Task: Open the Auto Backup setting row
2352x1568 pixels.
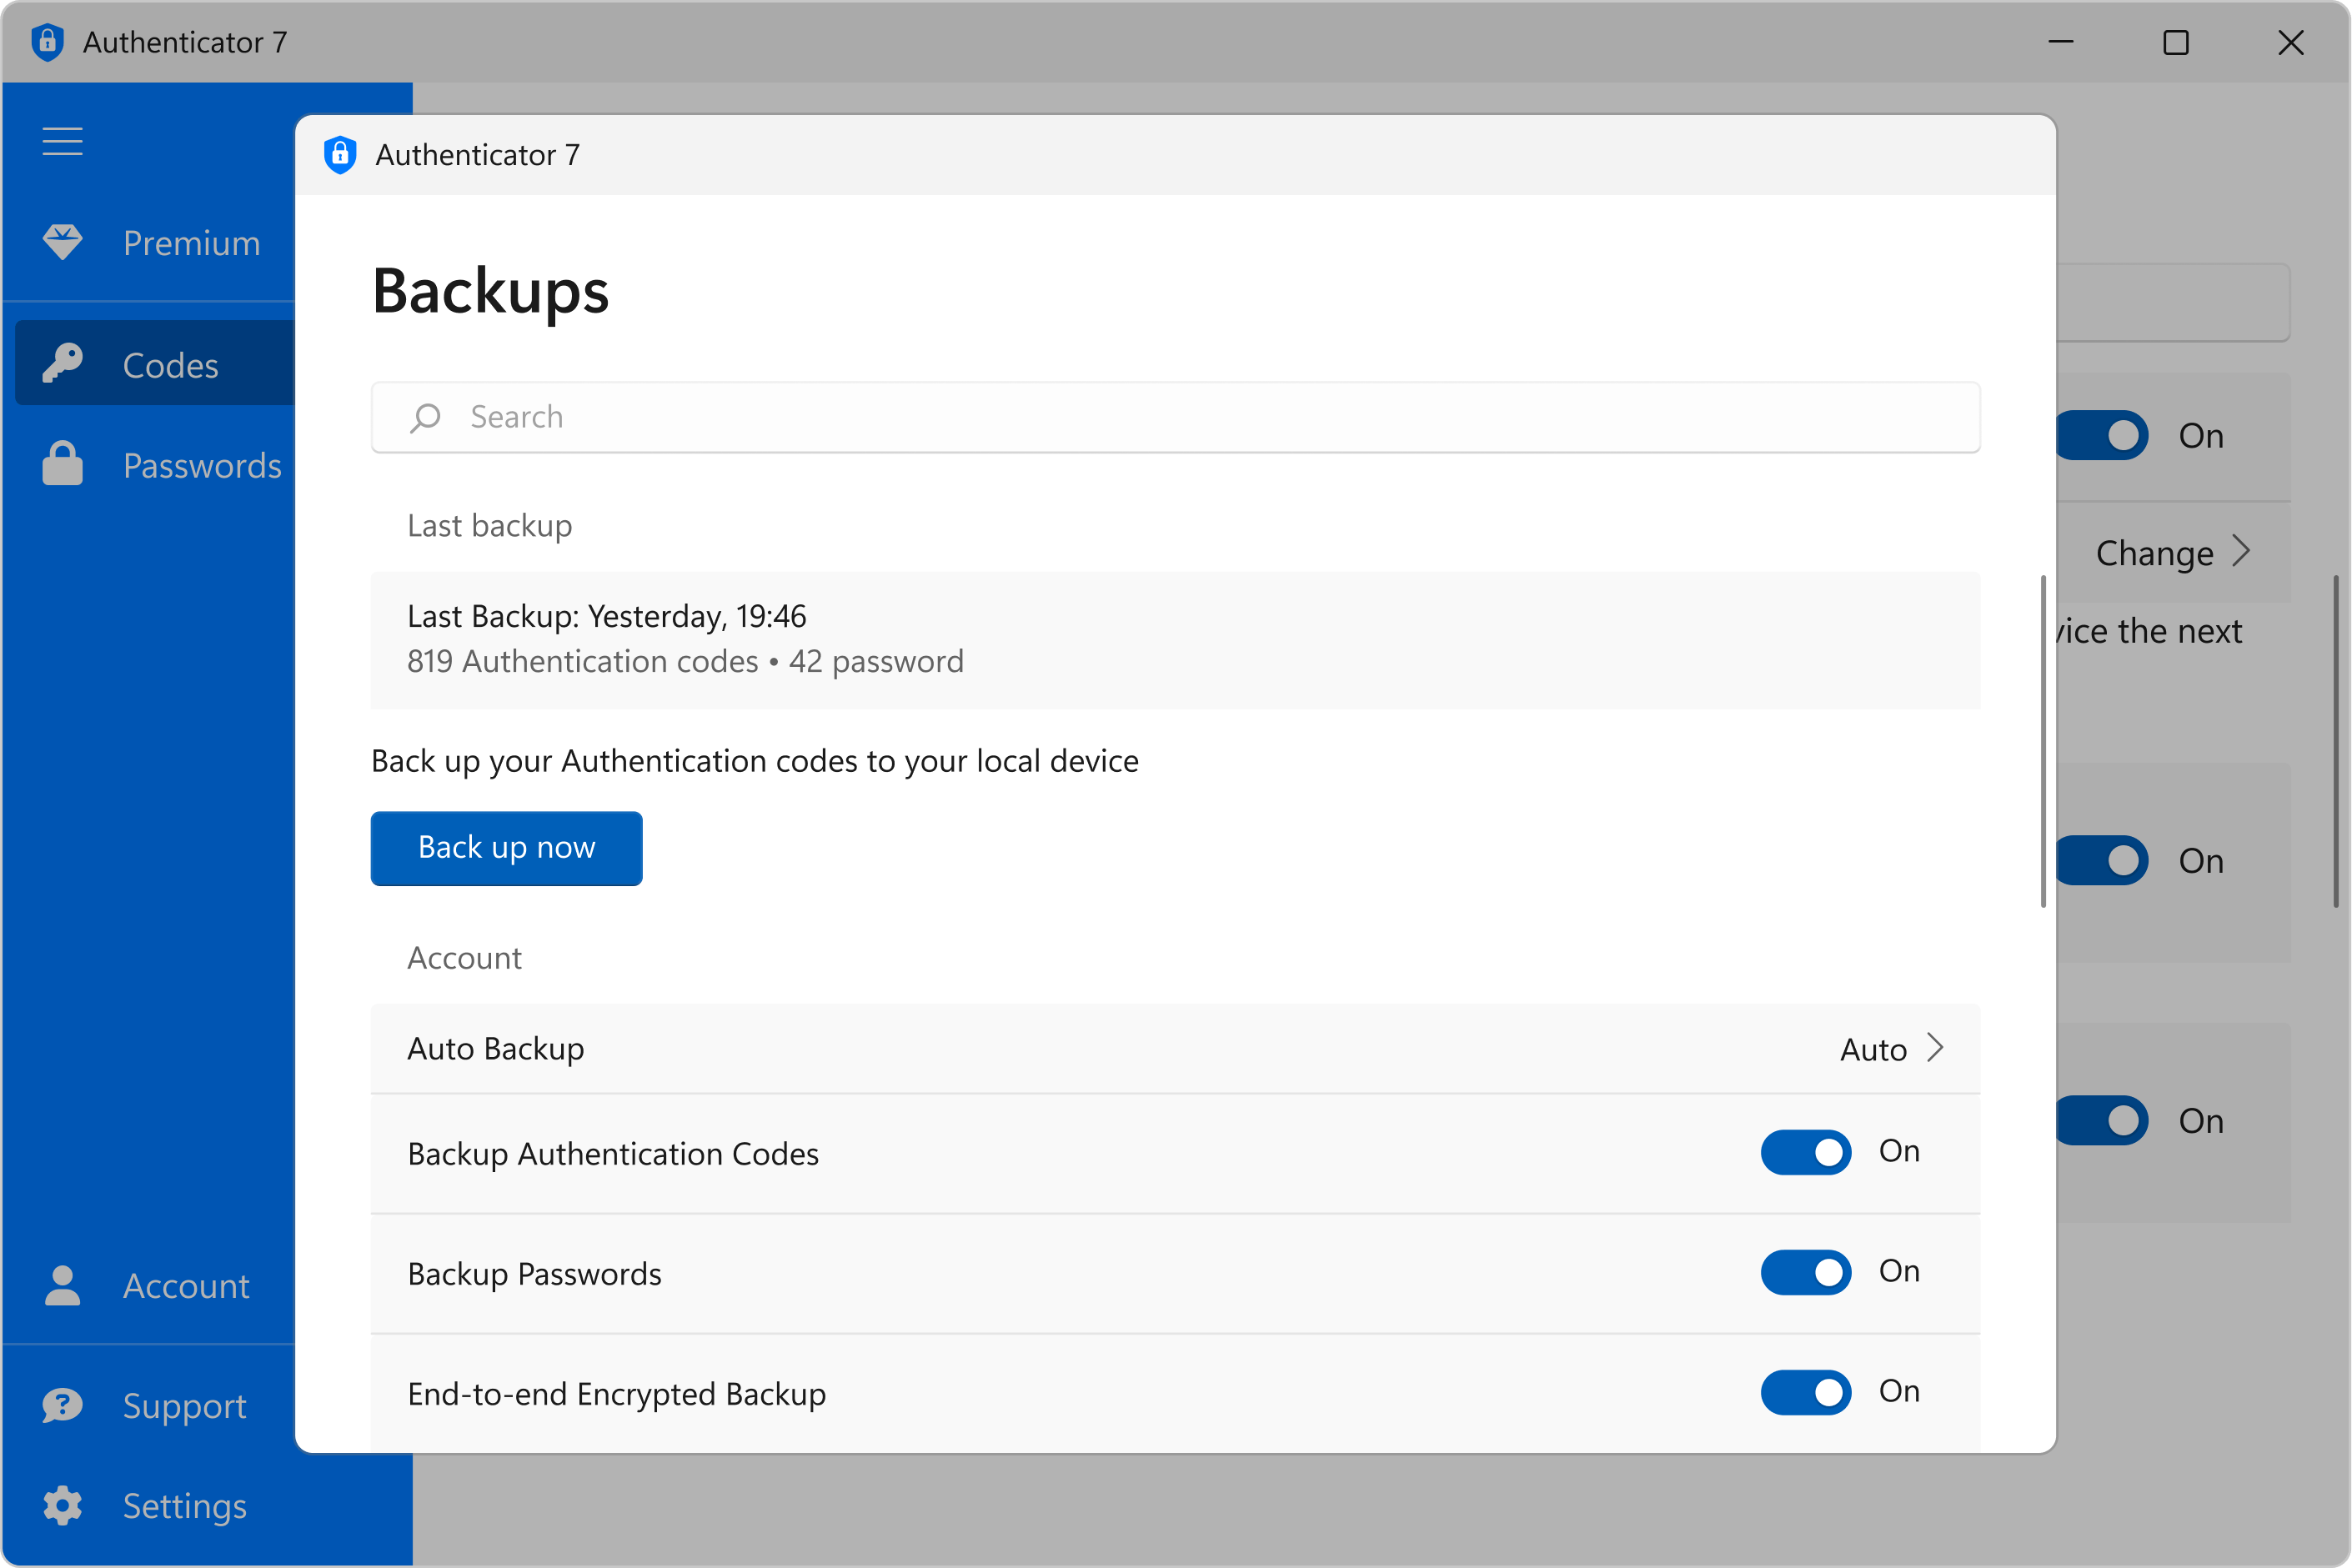Action: (1175, 1049)
